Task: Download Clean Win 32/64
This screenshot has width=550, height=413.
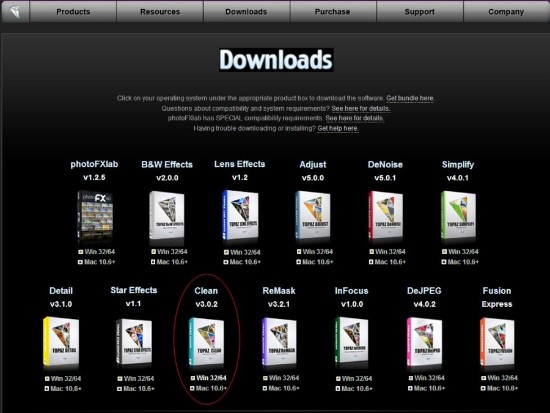Action: tap(208, 378)
